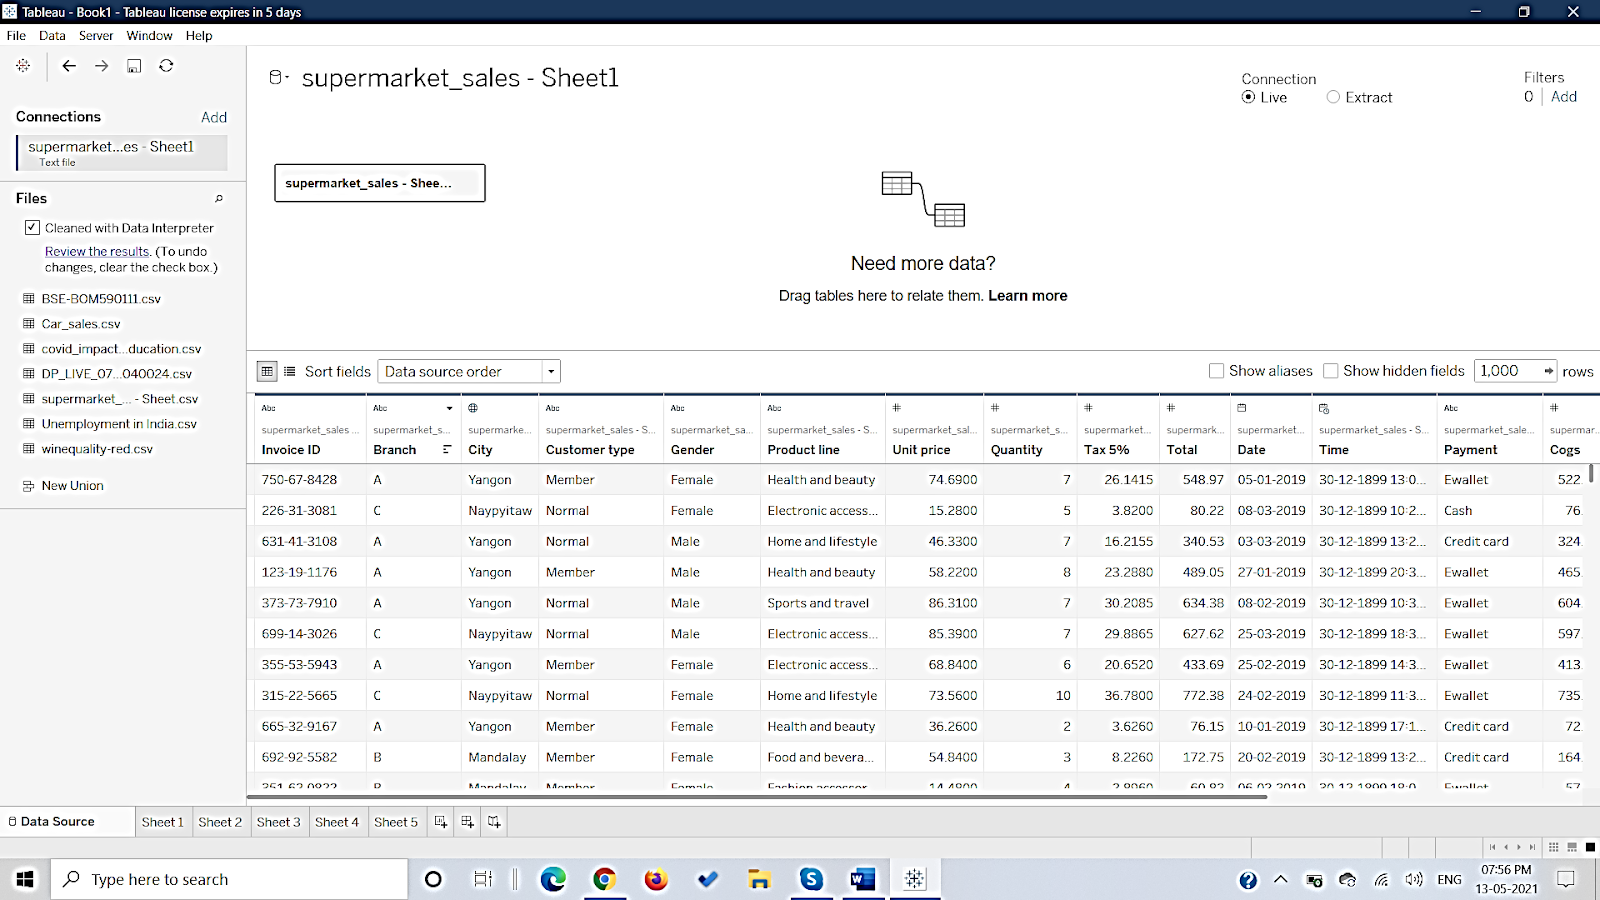This screenshot has width=1600, height=900.
Task: Open the Branch column dropdown arrow
Action: 449,408
